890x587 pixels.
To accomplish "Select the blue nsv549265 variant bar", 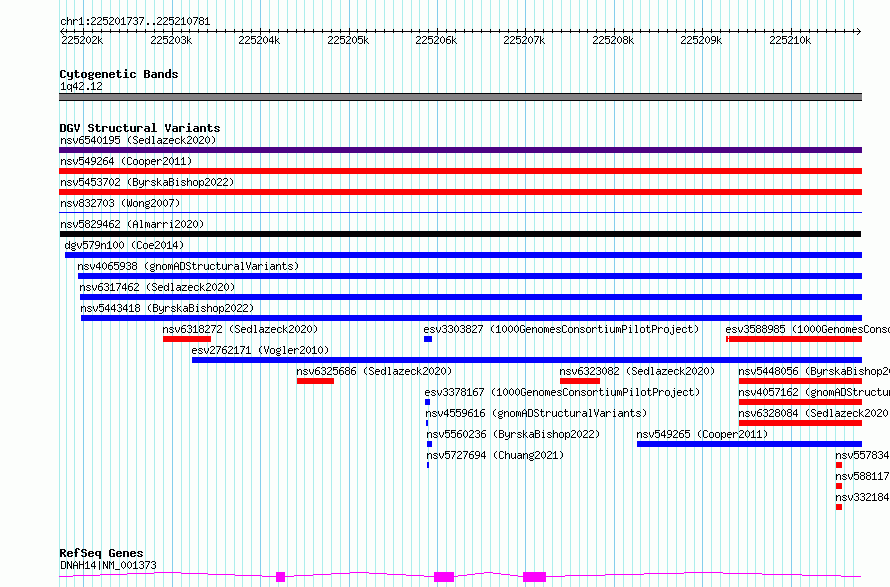I will click(749, 444).
